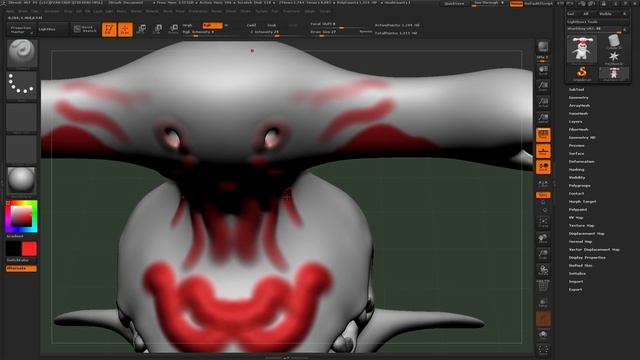Viewport: 640px width, 360px height.
Task: Select the character tool thumbnail in Tool panel
Action: pos(582,49)
